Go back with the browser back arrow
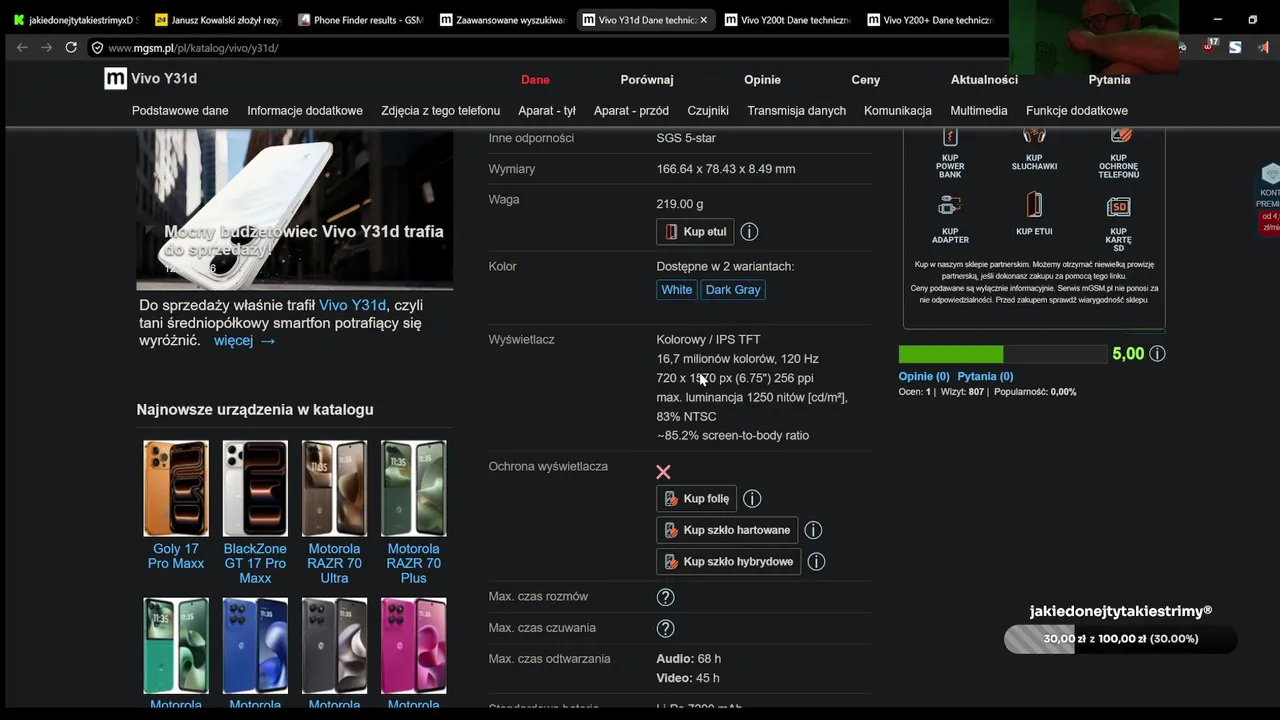This screenshot has width=1280, height=720. (22, 47)
